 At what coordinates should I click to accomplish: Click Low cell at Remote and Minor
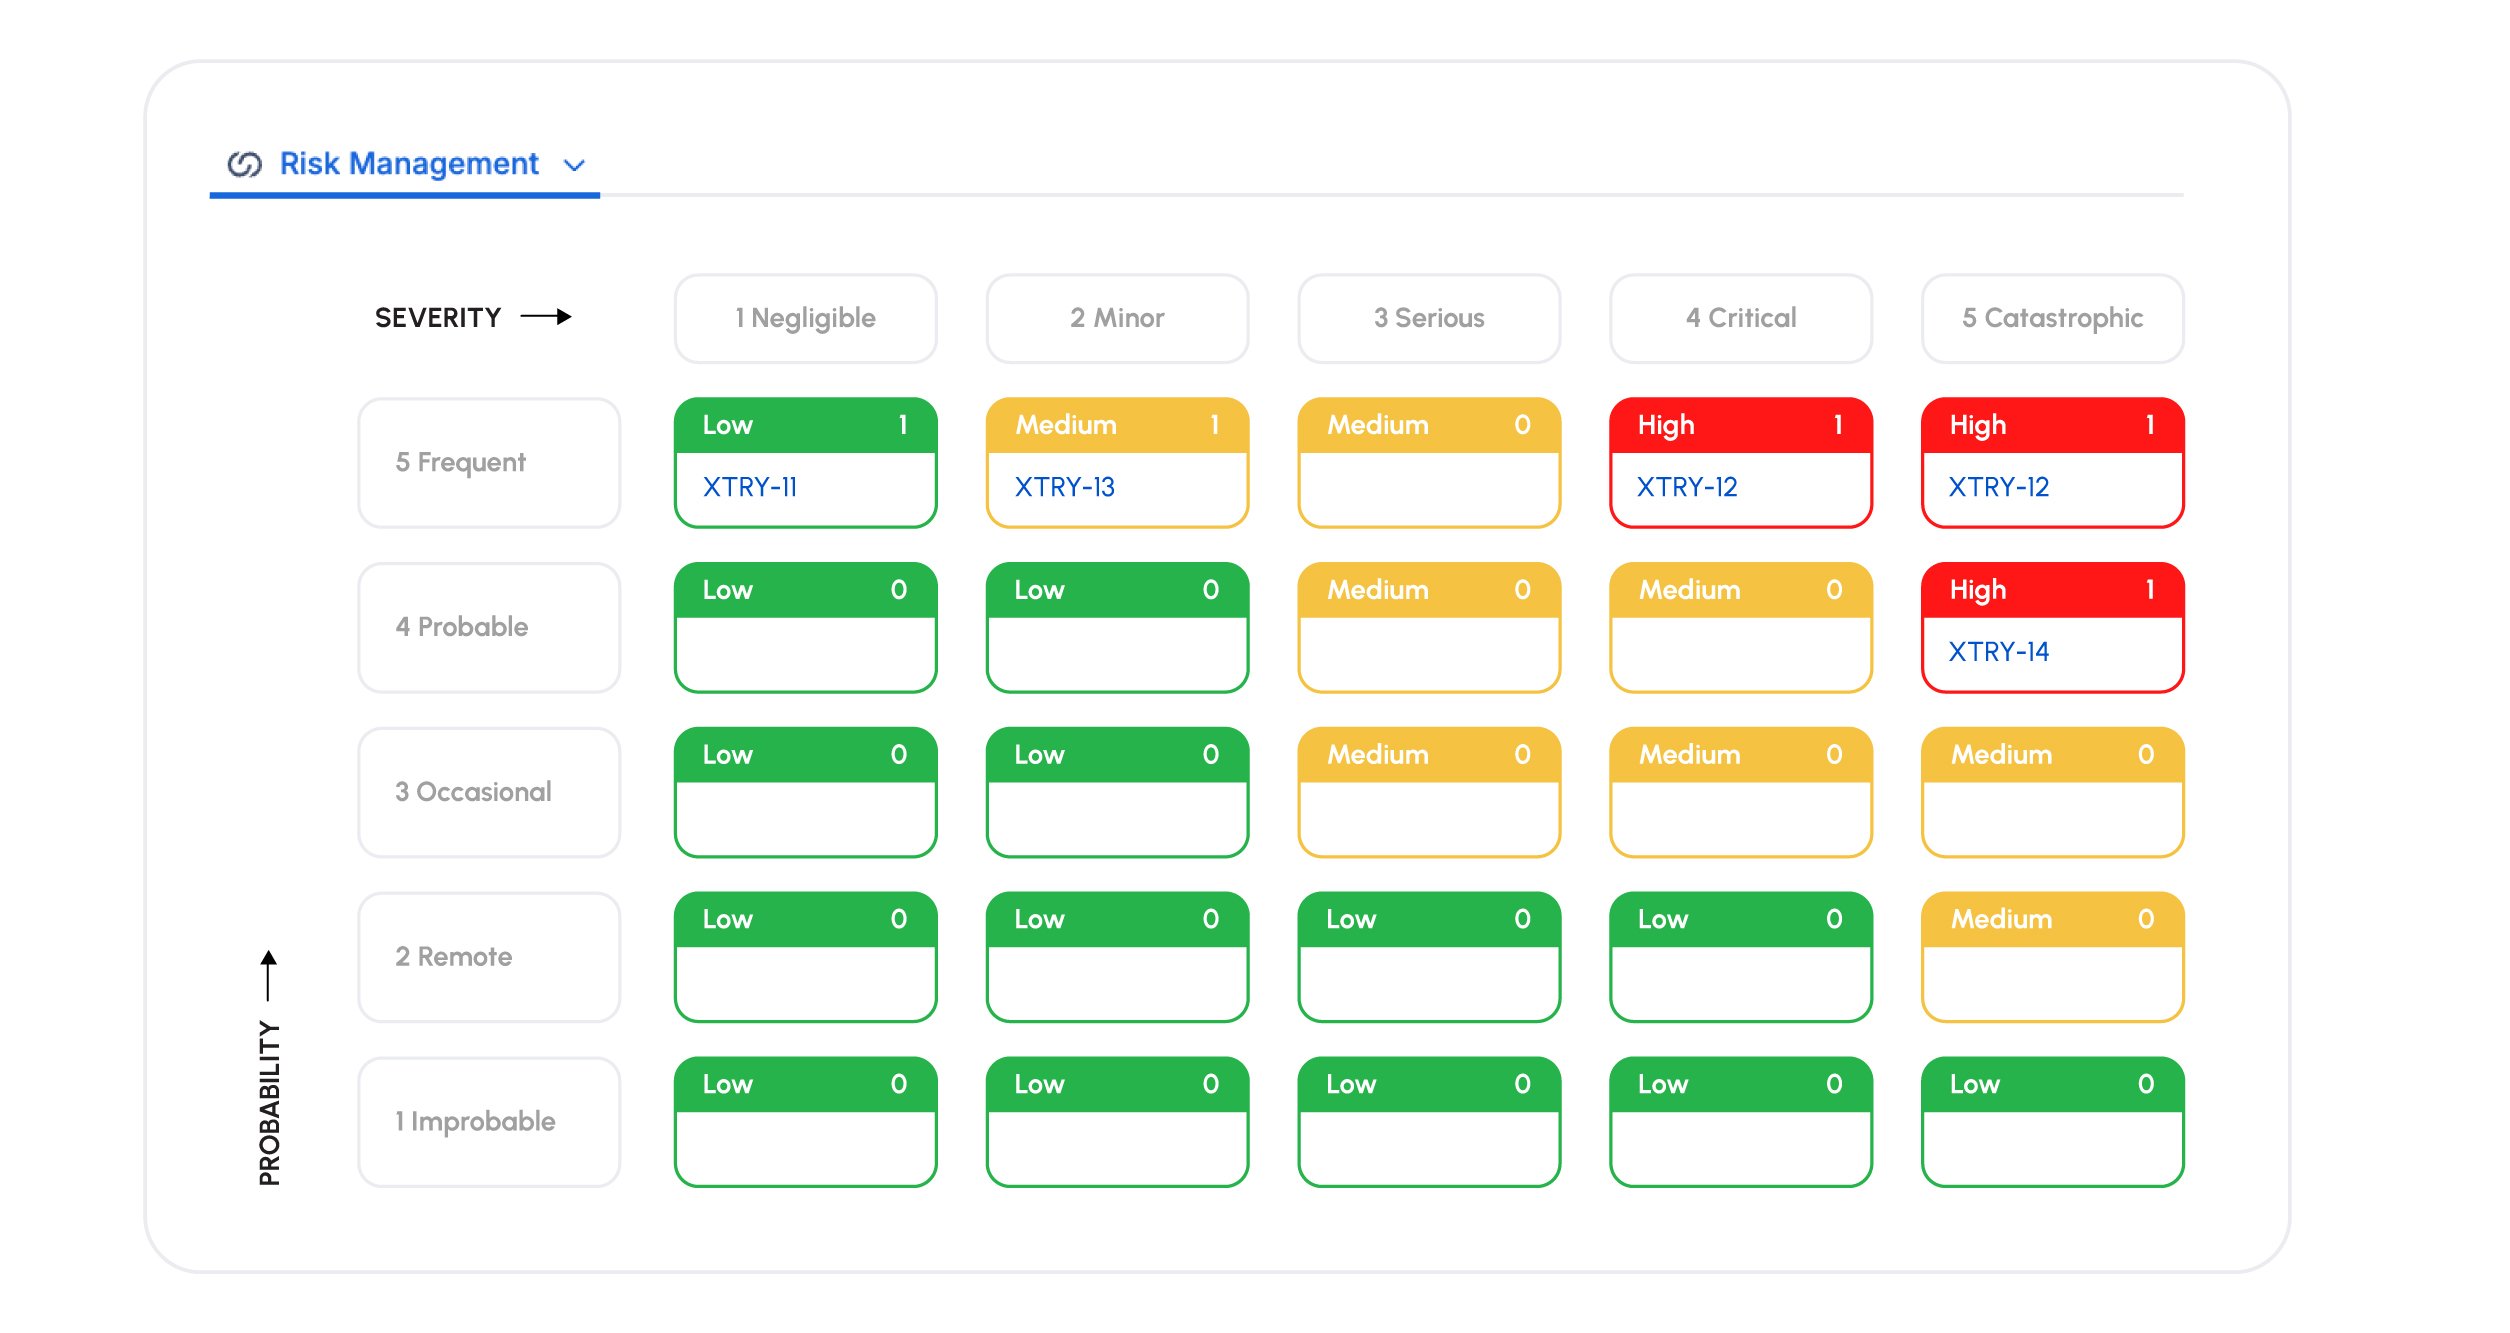(x=1118, y=957)
